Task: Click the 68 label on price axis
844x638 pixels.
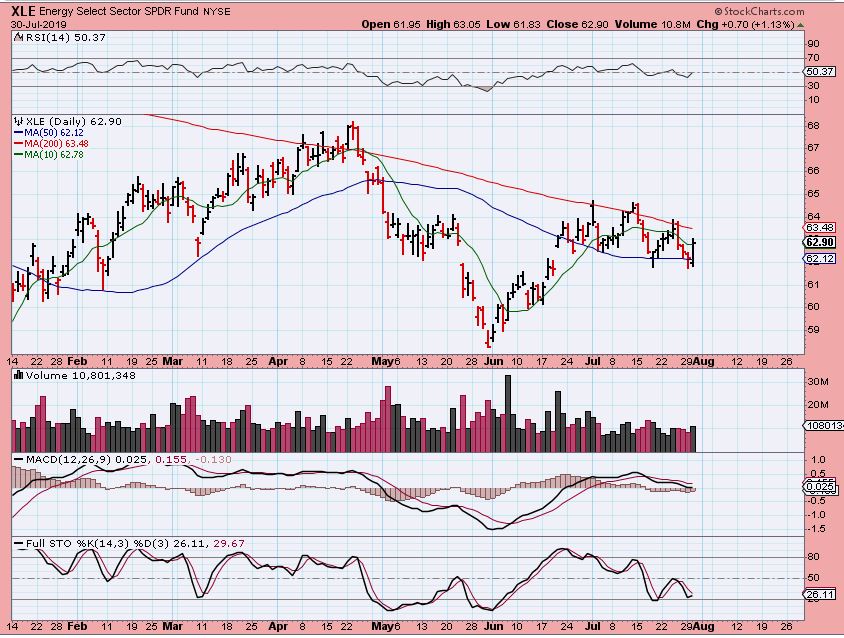Action: click(813, 125)
